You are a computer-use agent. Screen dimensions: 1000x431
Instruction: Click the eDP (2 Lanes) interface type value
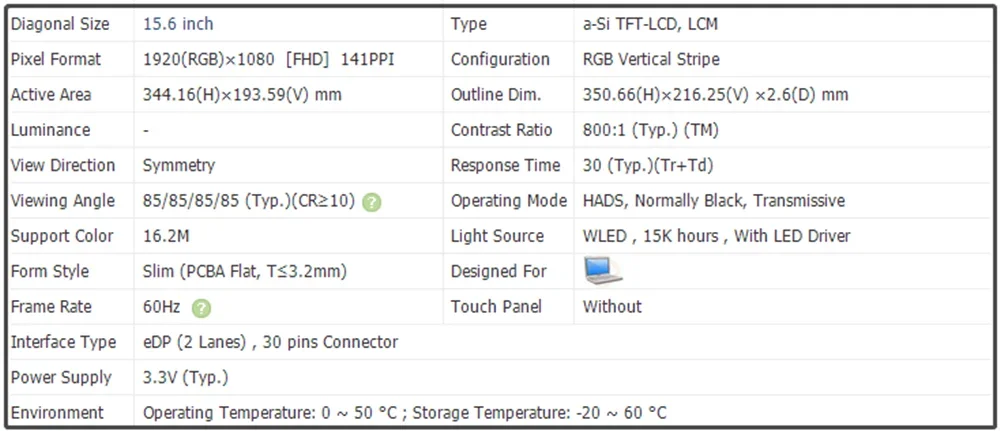(x=270, y=342)
